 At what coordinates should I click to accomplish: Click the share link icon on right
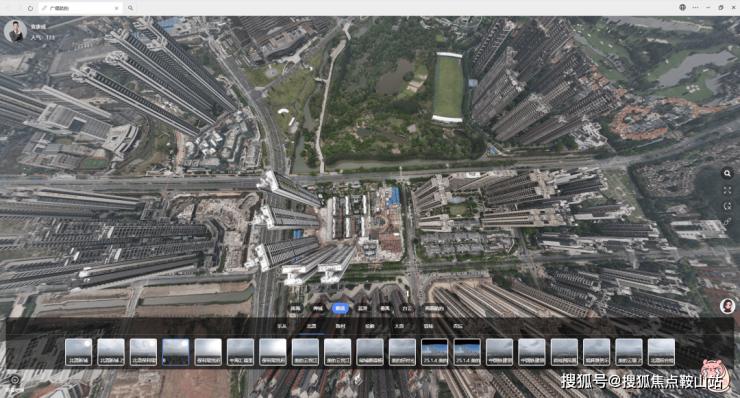tap(727, 222)
